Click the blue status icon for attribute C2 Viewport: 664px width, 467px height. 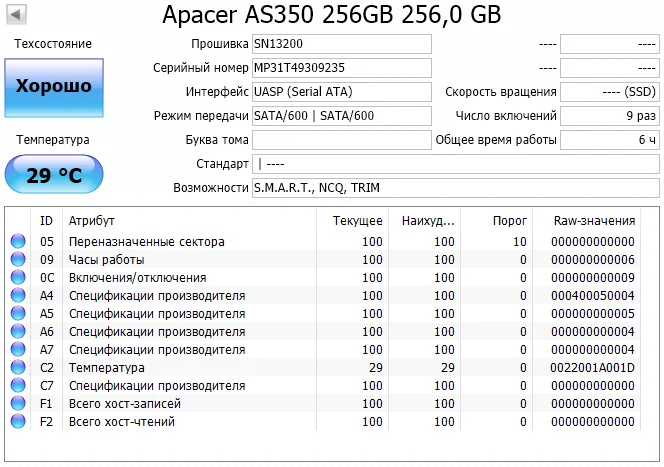pos(18,367)
